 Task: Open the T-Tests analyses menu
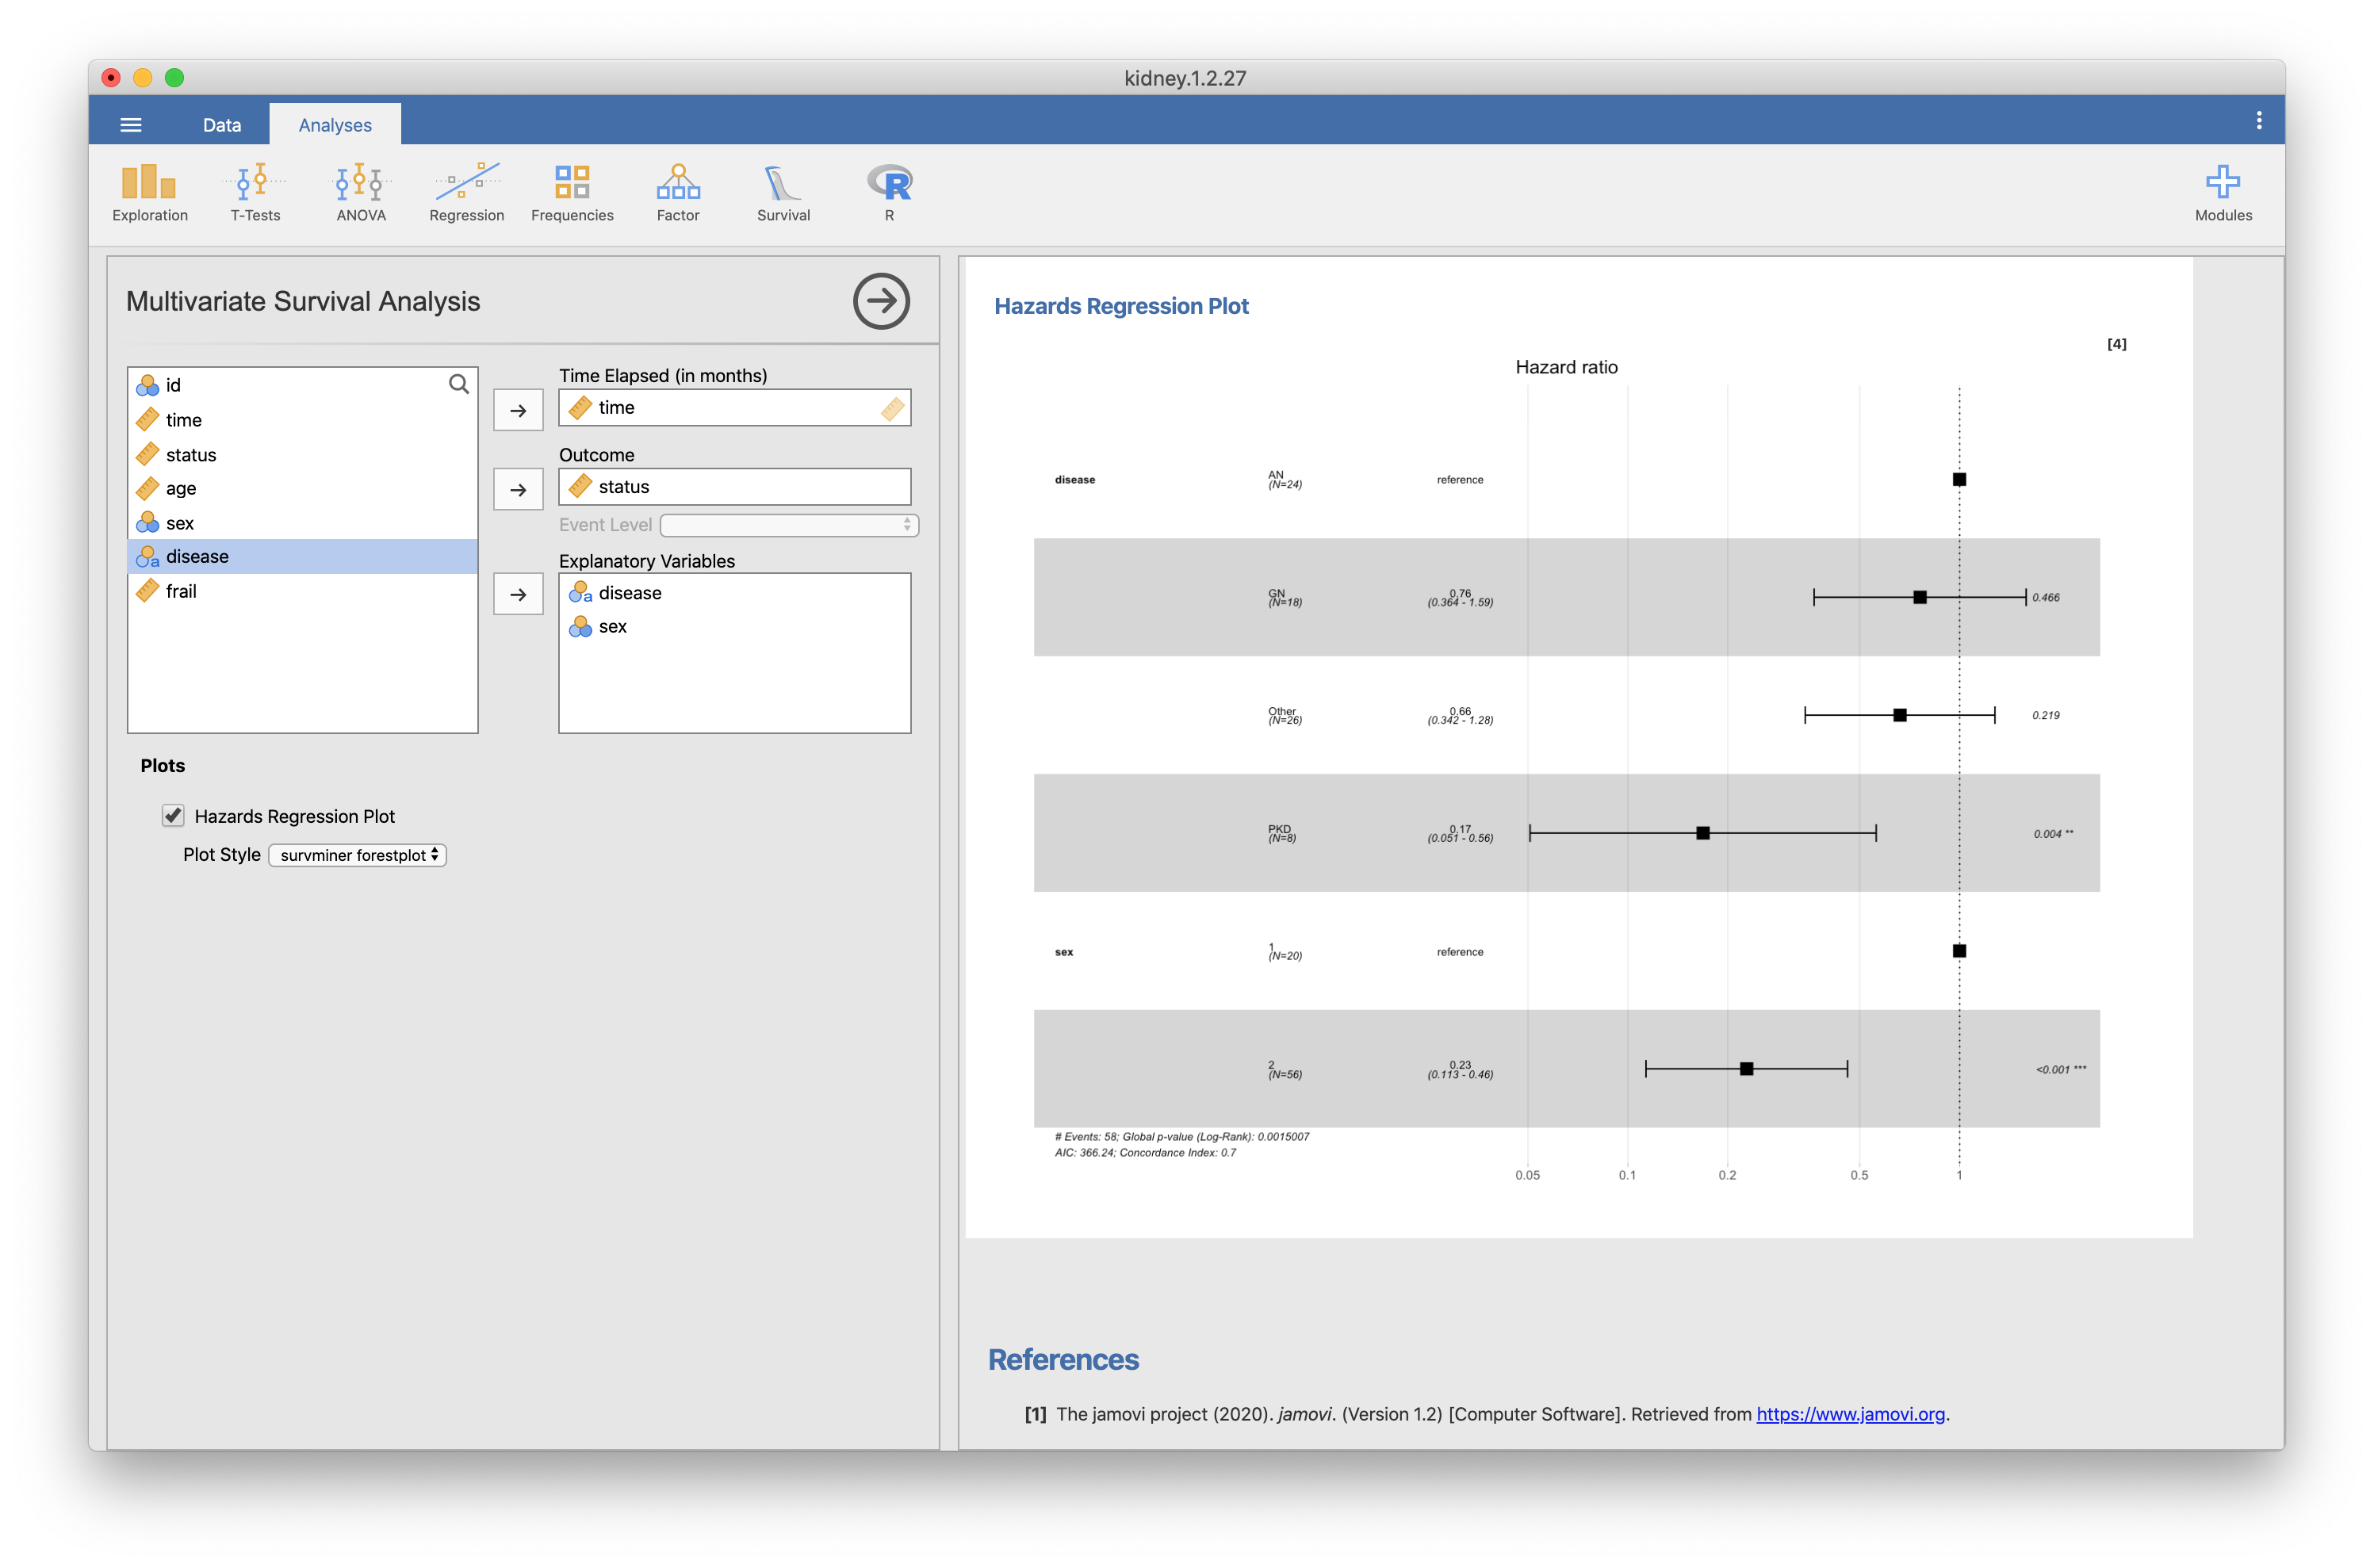click(255, 192)
